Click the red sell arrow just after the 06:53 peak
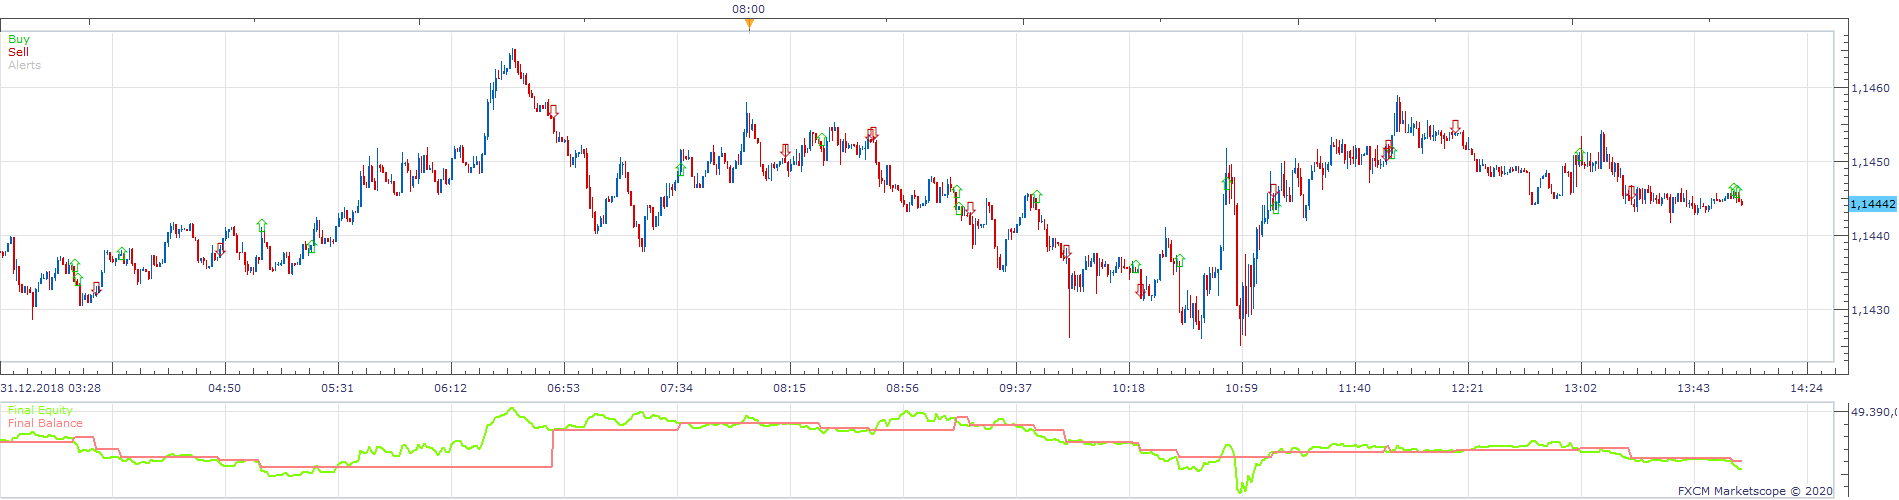1899x500 pixels. (553, 111)
